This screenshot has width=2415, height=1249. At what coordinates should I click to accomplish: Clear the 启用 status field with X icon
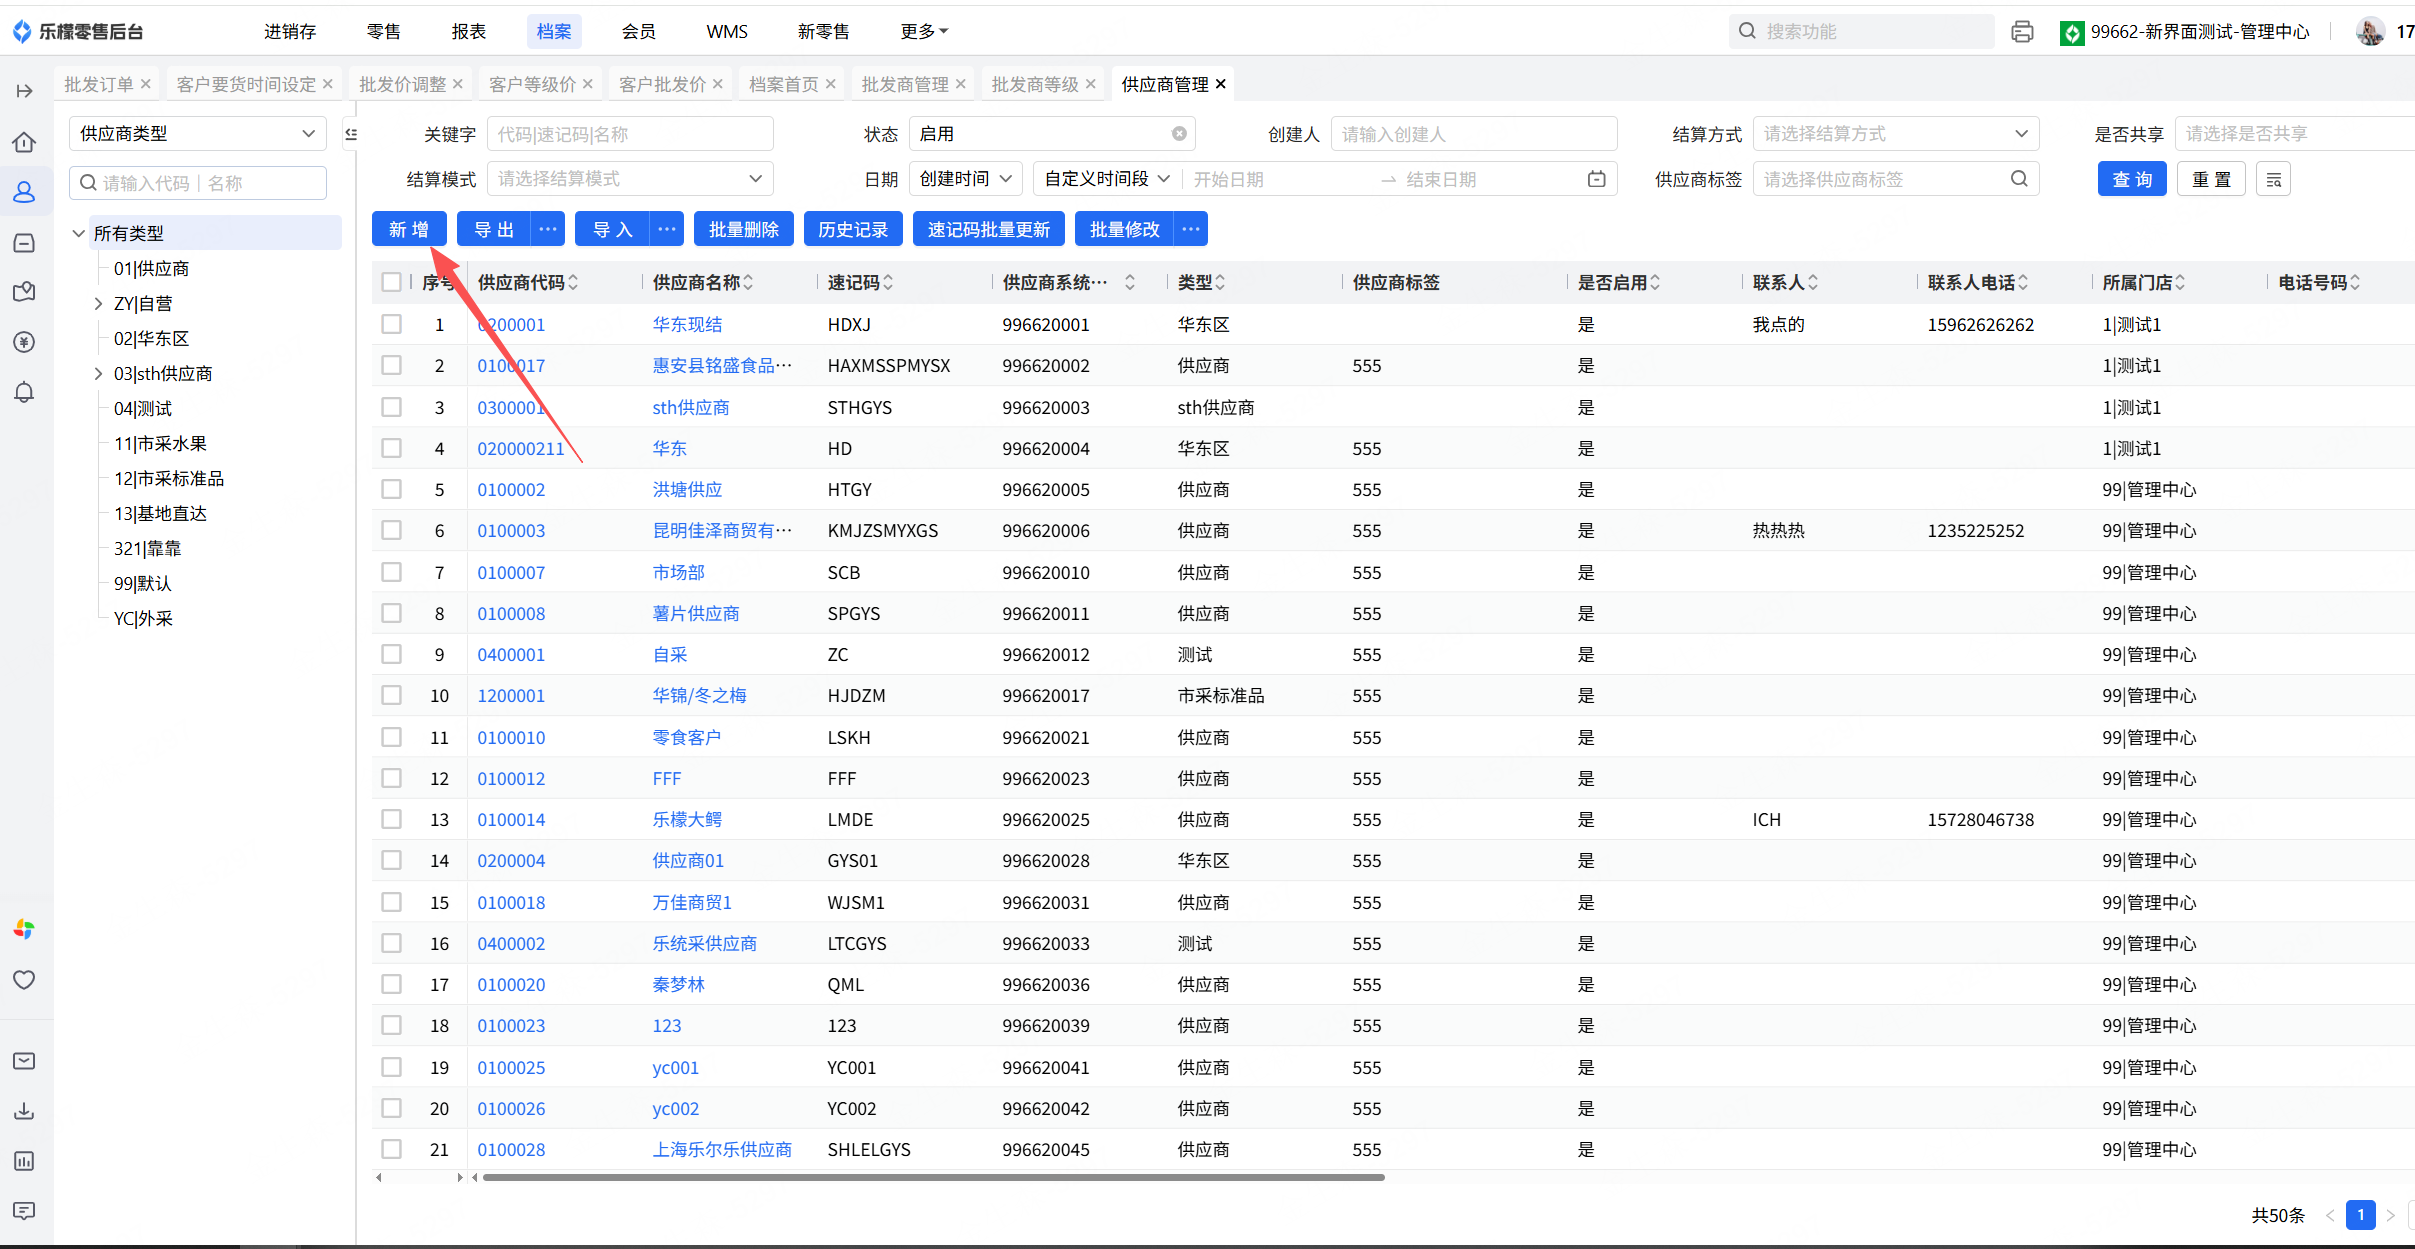(1179, 134)
